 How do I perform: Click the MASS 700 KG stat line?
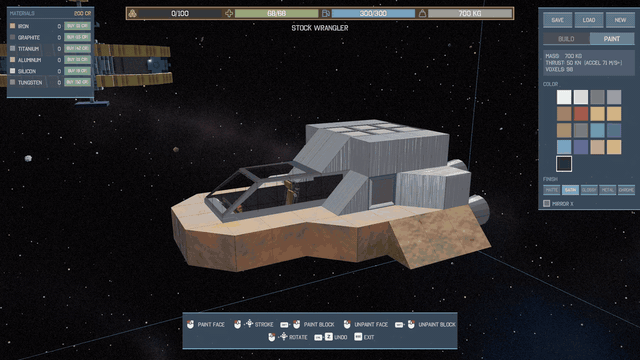[564, 56]
